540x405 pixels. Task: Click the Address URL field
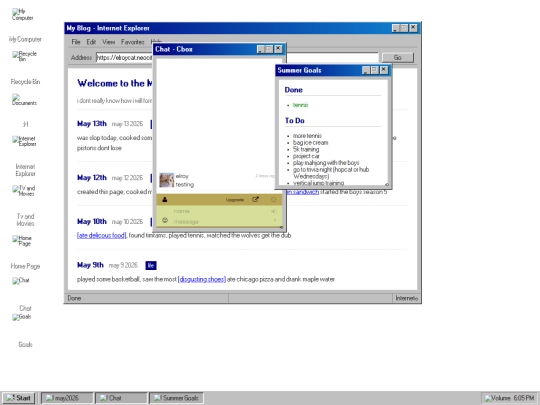pos(237,58)
